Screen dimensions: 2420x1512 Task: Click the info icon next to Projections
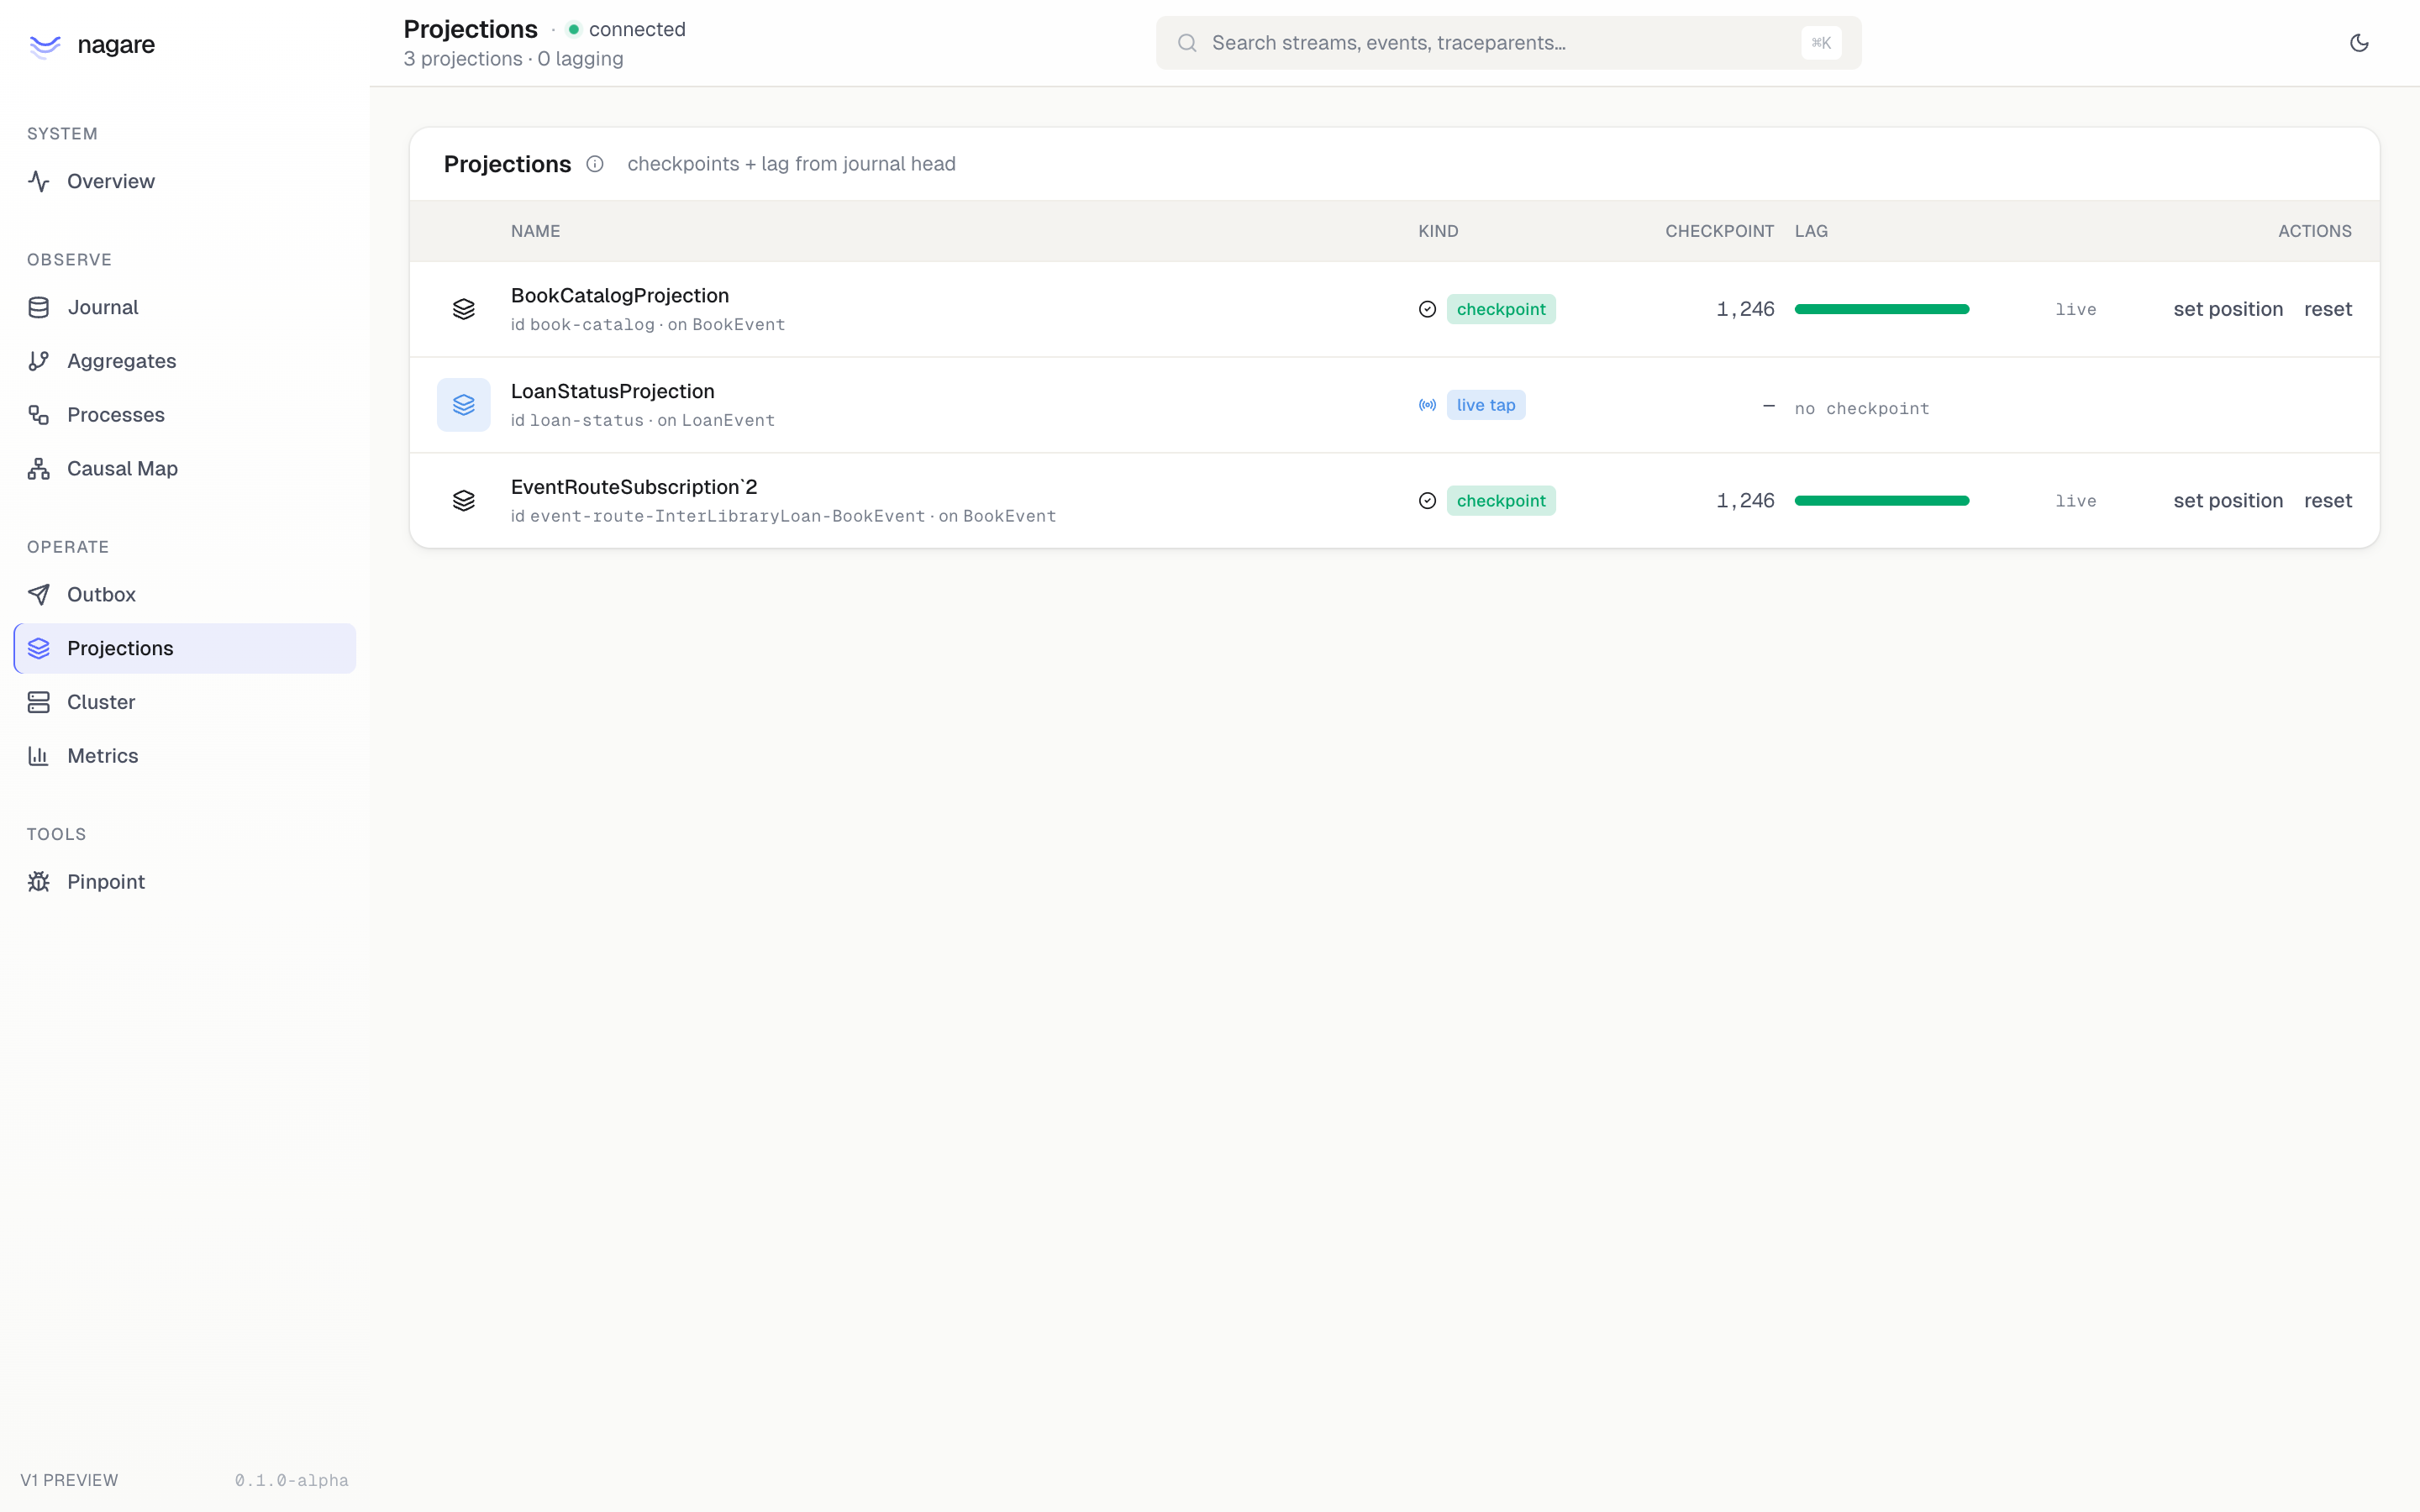(595, 164)
